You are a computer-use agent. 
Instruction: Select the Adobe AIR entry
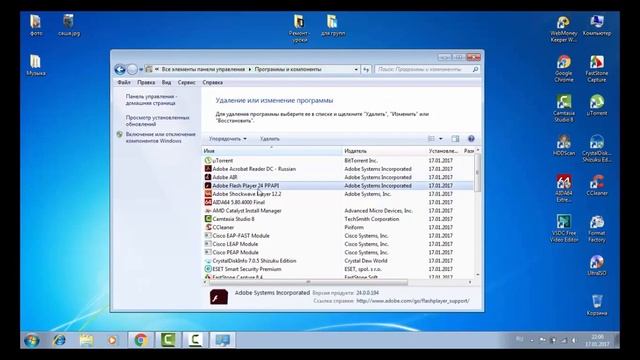click(x=338, y=178)
